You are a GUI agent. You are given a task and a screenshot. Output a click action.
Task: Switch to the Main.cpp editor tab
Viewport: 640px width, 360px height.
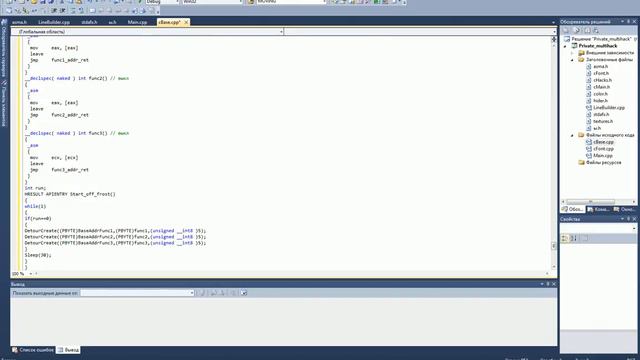click(137, 22)
